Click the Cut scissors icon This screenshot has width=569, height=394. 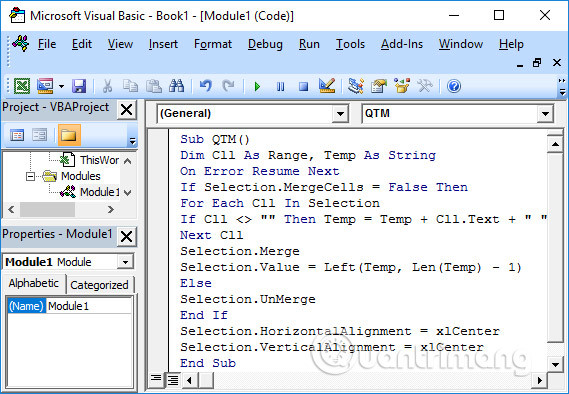click(107, 86)
